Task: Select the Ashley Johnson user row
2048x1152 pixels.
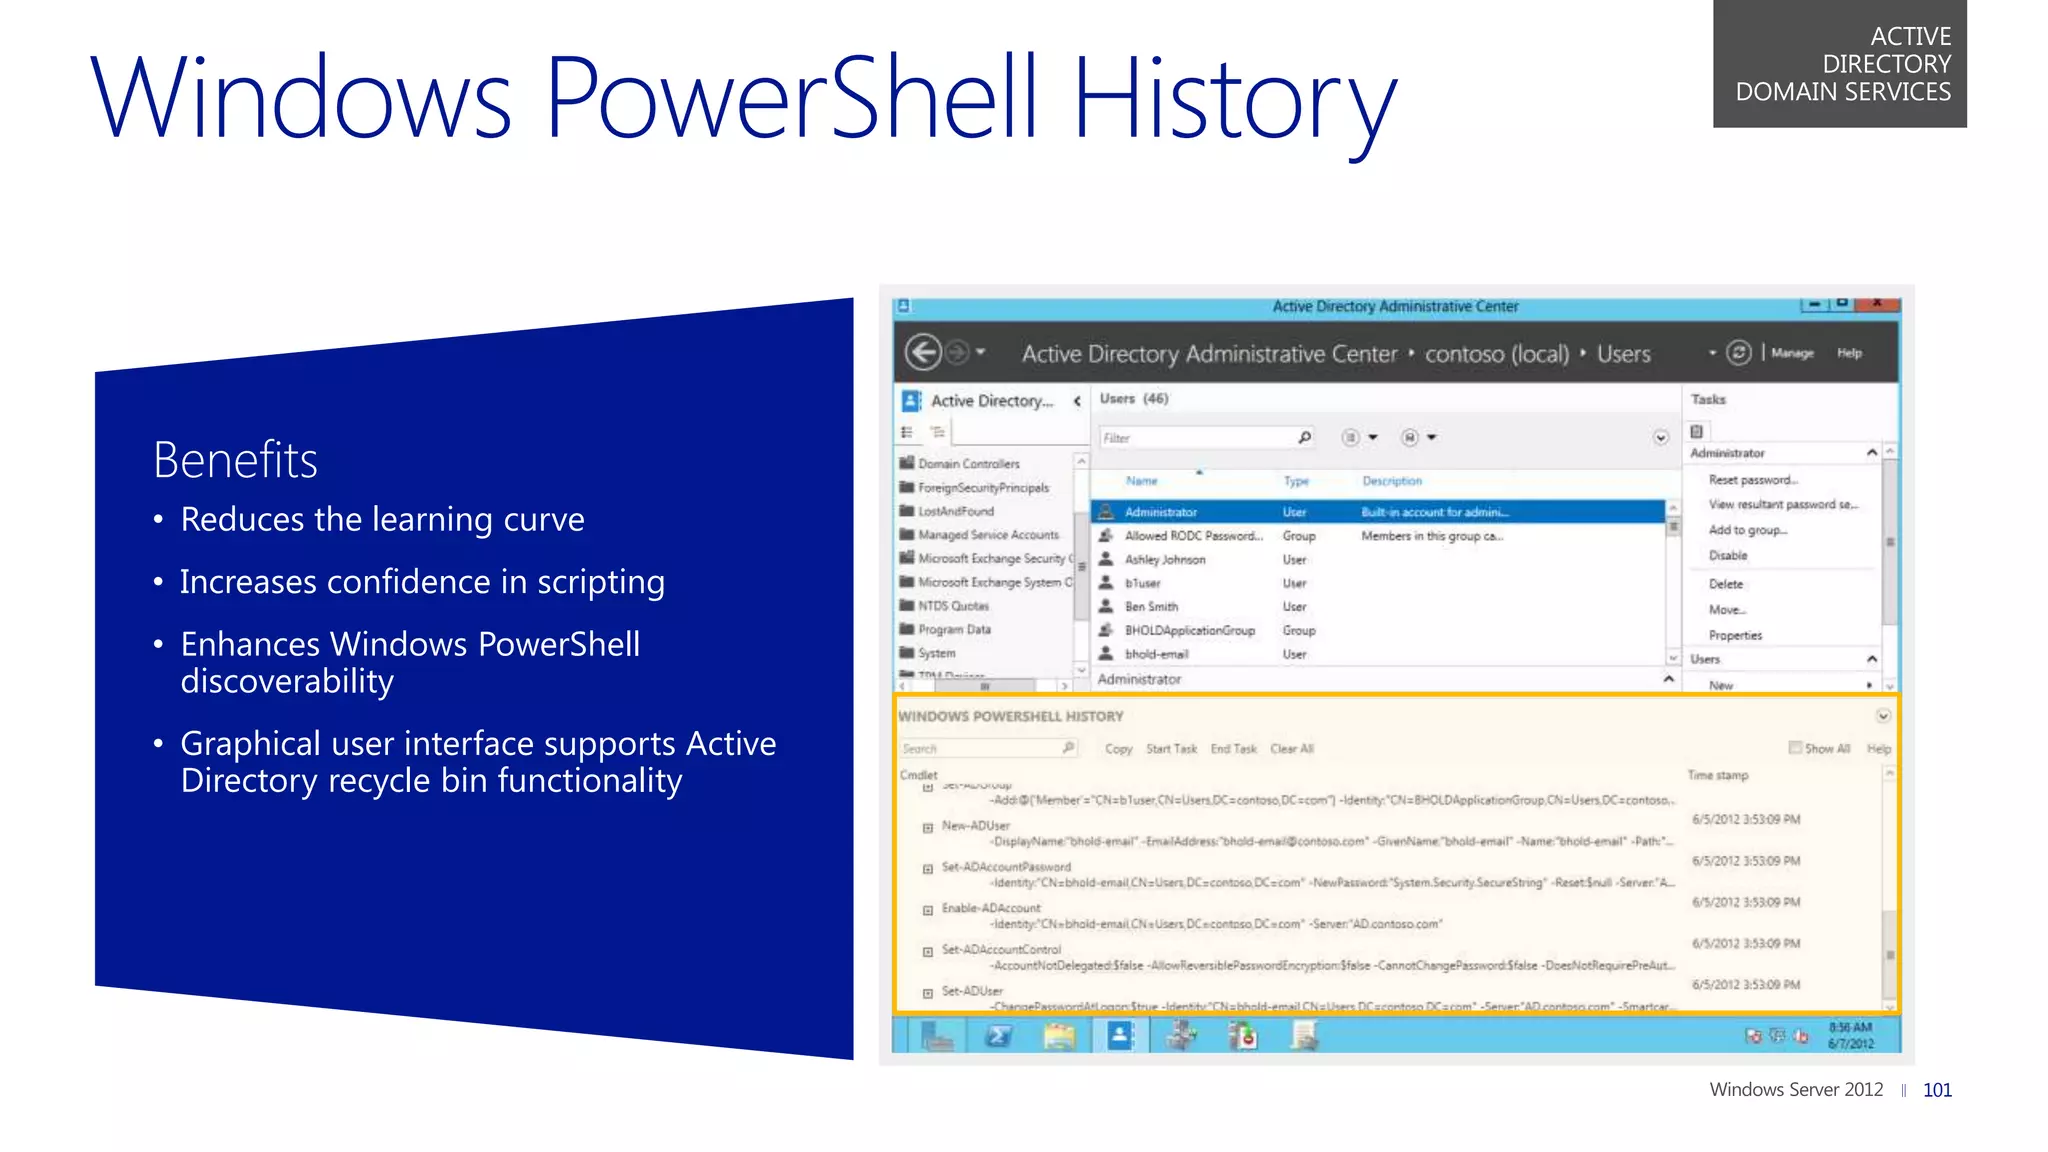Action: click(1377, 560)
